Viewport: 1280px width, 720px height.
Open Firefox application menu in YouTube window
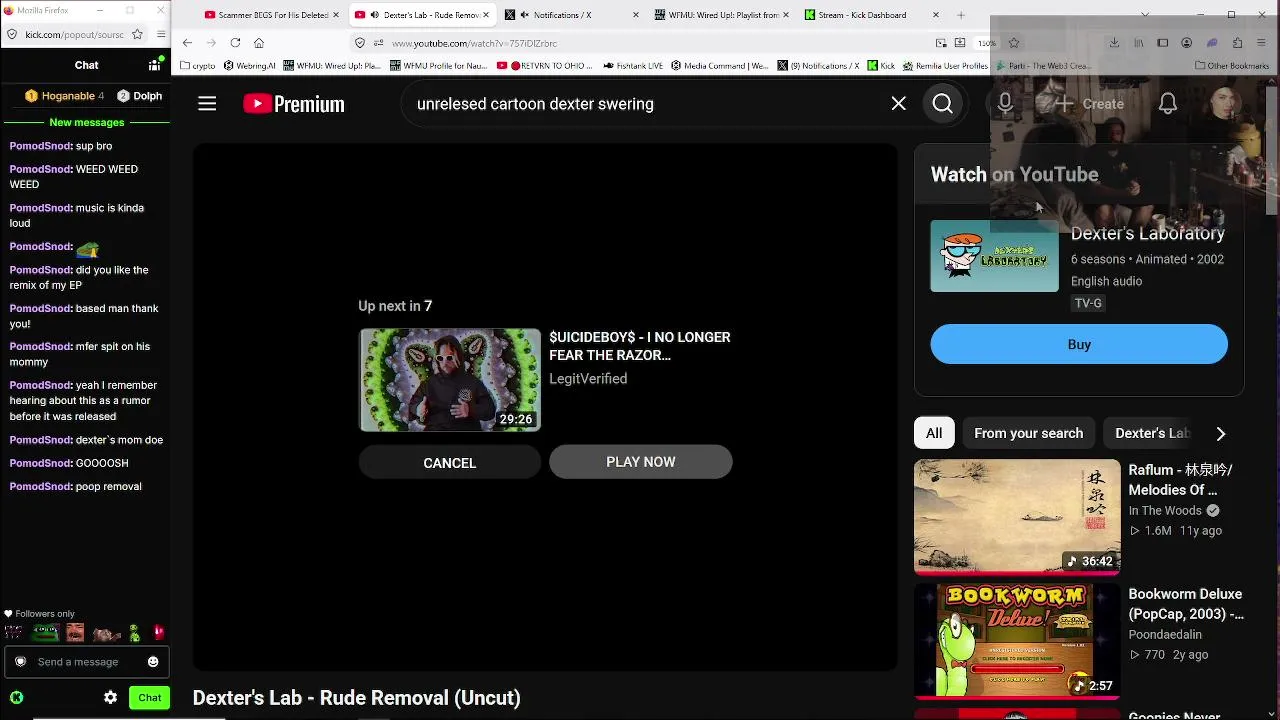[1262, 43]
